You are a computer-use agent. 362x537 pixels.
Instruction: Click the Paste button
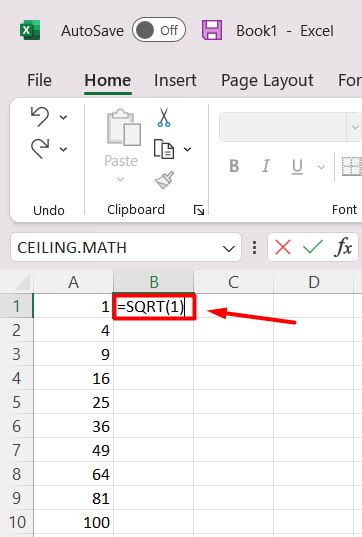121,146
